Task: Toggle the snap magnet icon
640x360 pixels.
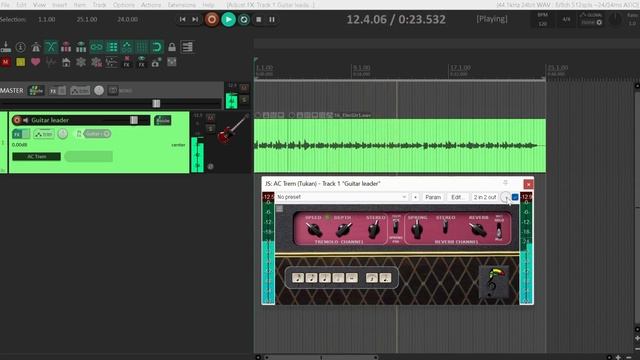Action: click(x=157, y=47)
